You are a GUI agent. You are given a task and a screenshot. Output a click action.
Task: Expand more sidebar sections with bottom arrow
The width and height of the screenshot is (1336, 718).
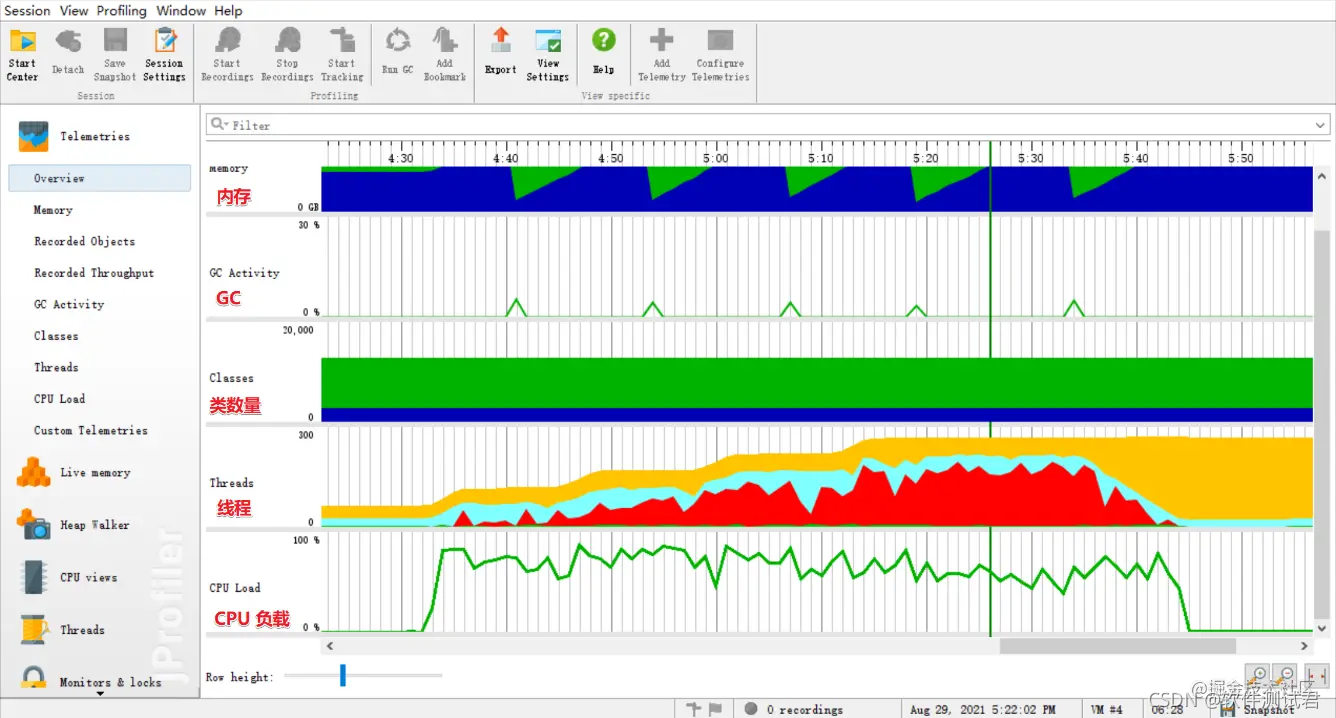pos(100,693)
